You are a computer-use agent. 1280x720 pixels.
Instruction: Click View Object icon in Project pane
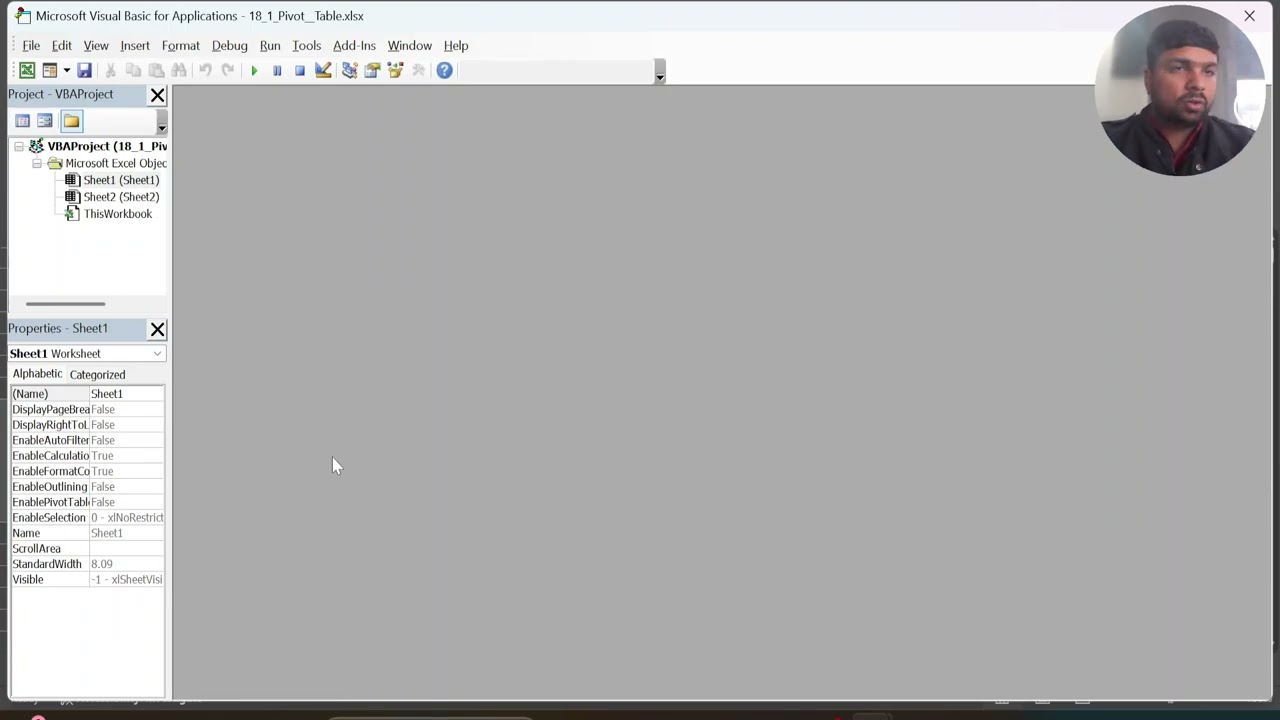point(45,121)
